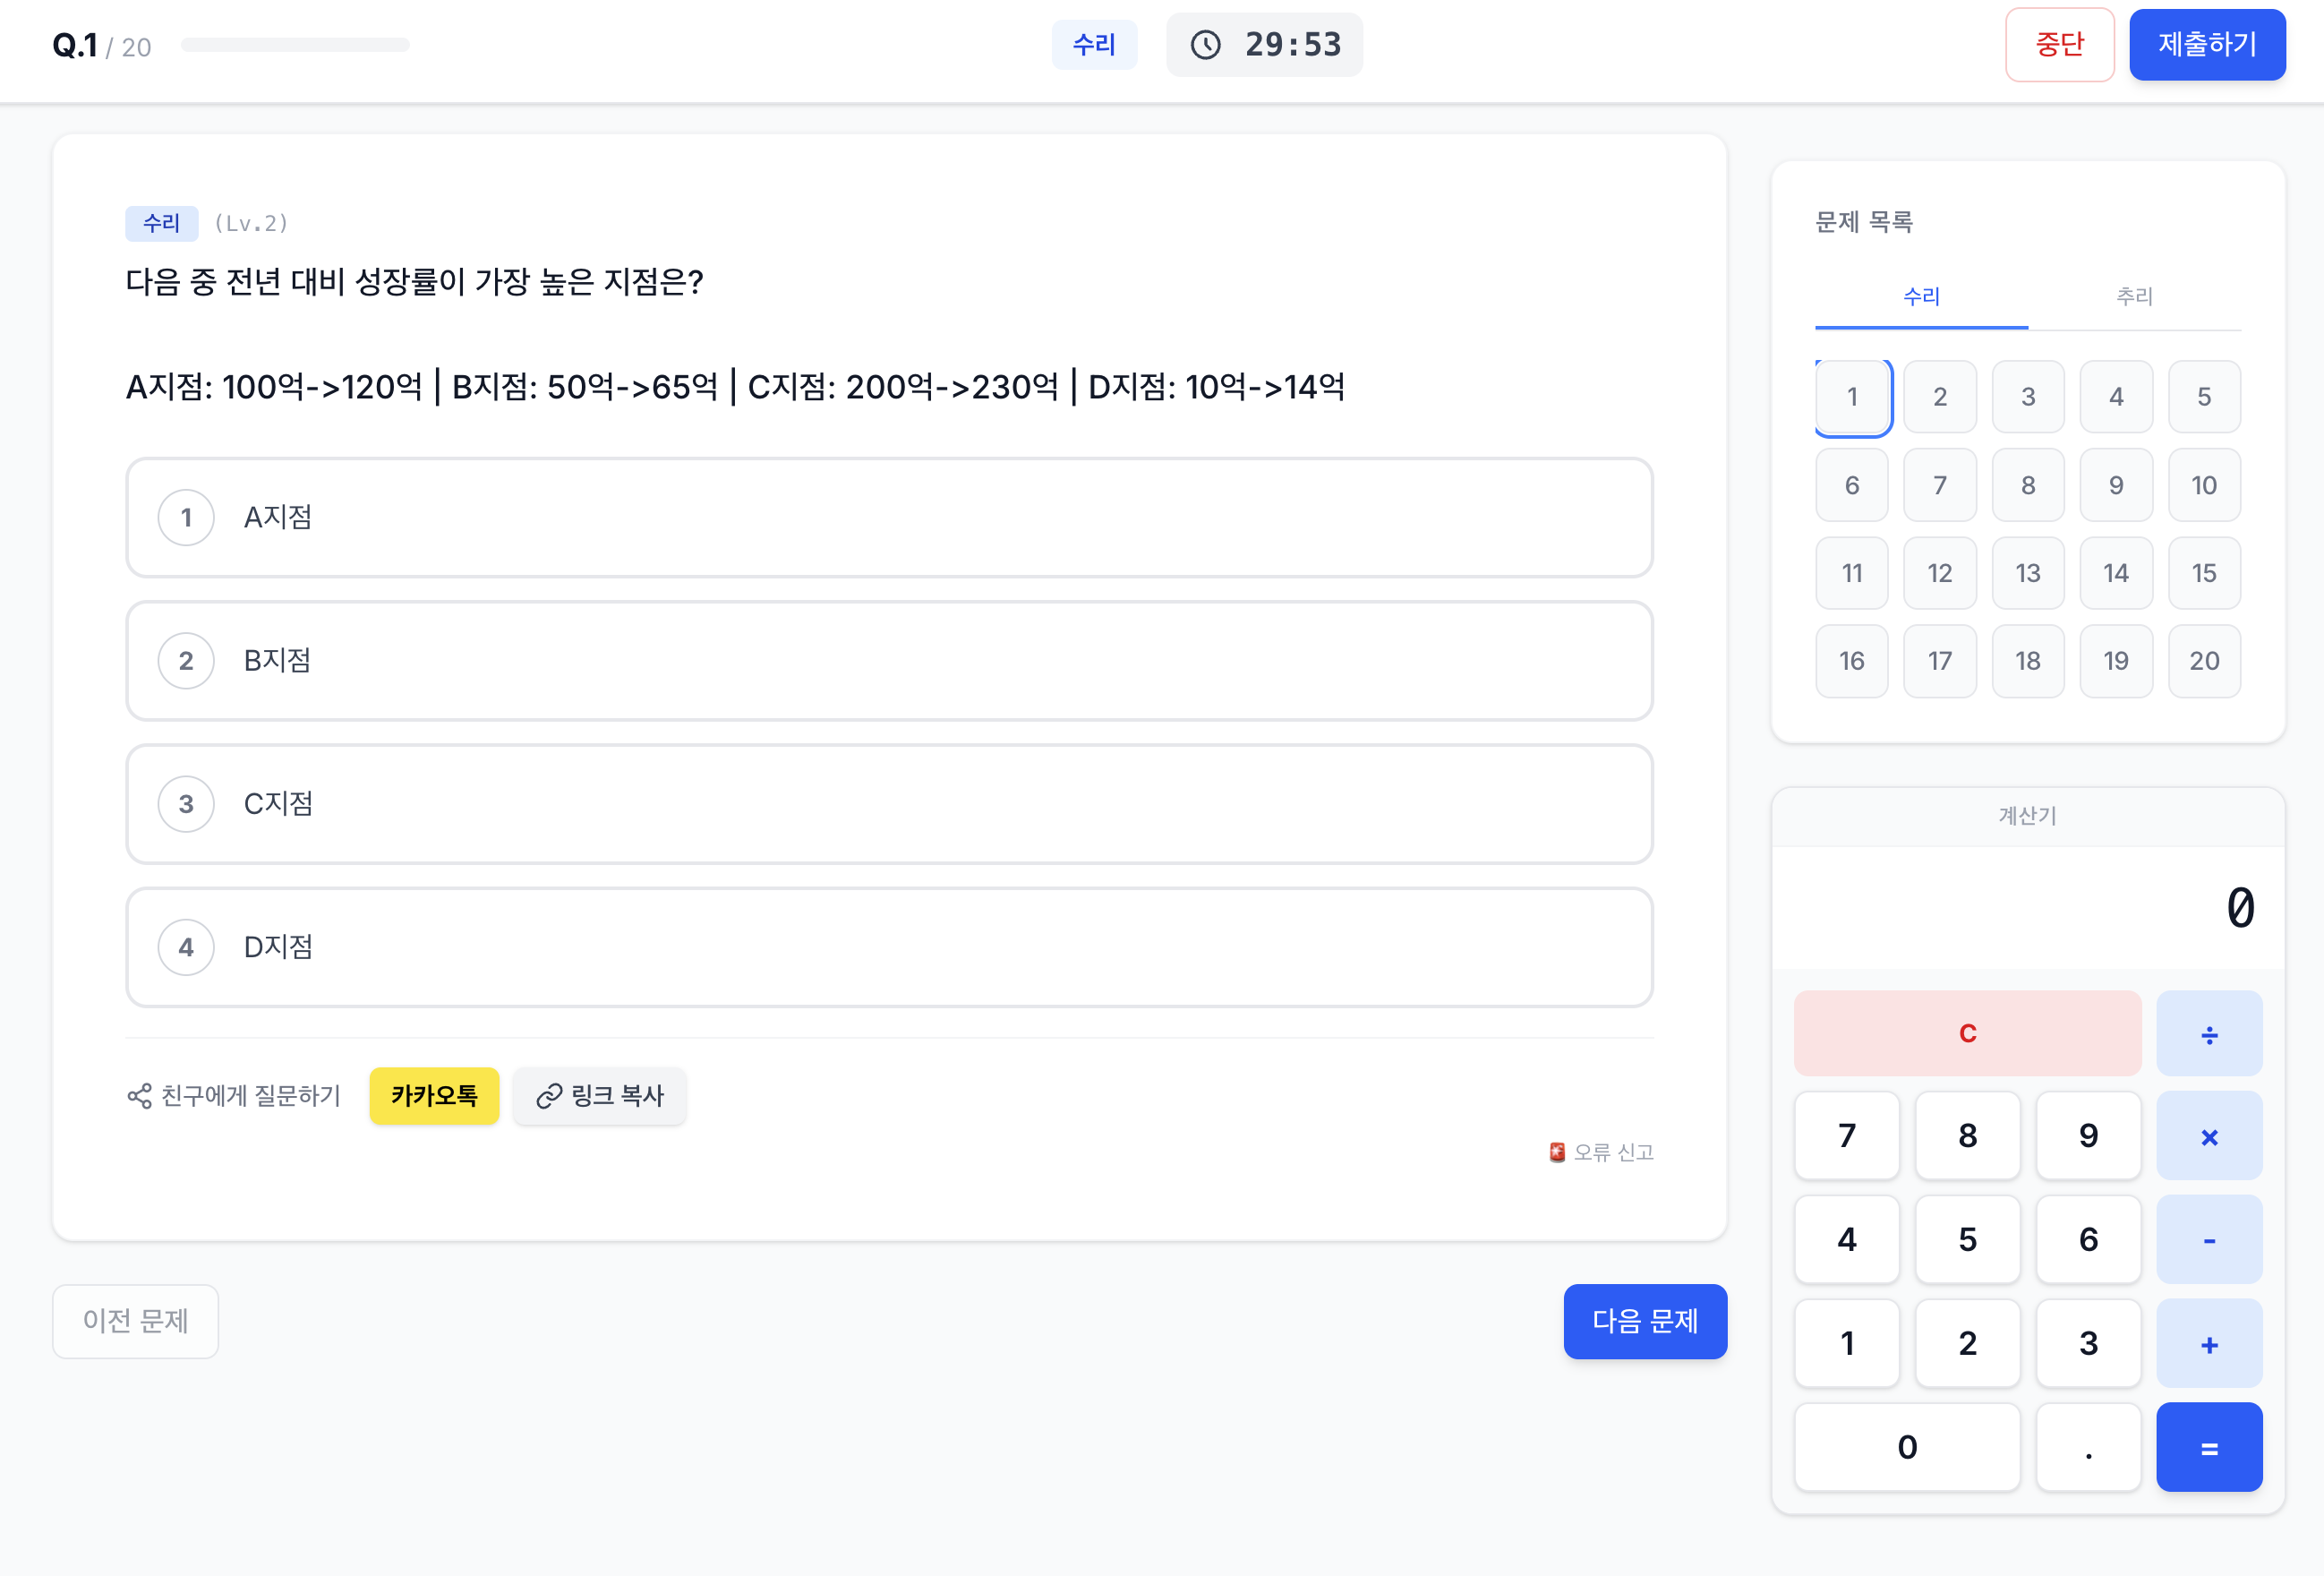Share question via 카카오톡 button
The height and width of the screenshot is (1576, 2324).
pyautogui.click(x=433, y=1095)
